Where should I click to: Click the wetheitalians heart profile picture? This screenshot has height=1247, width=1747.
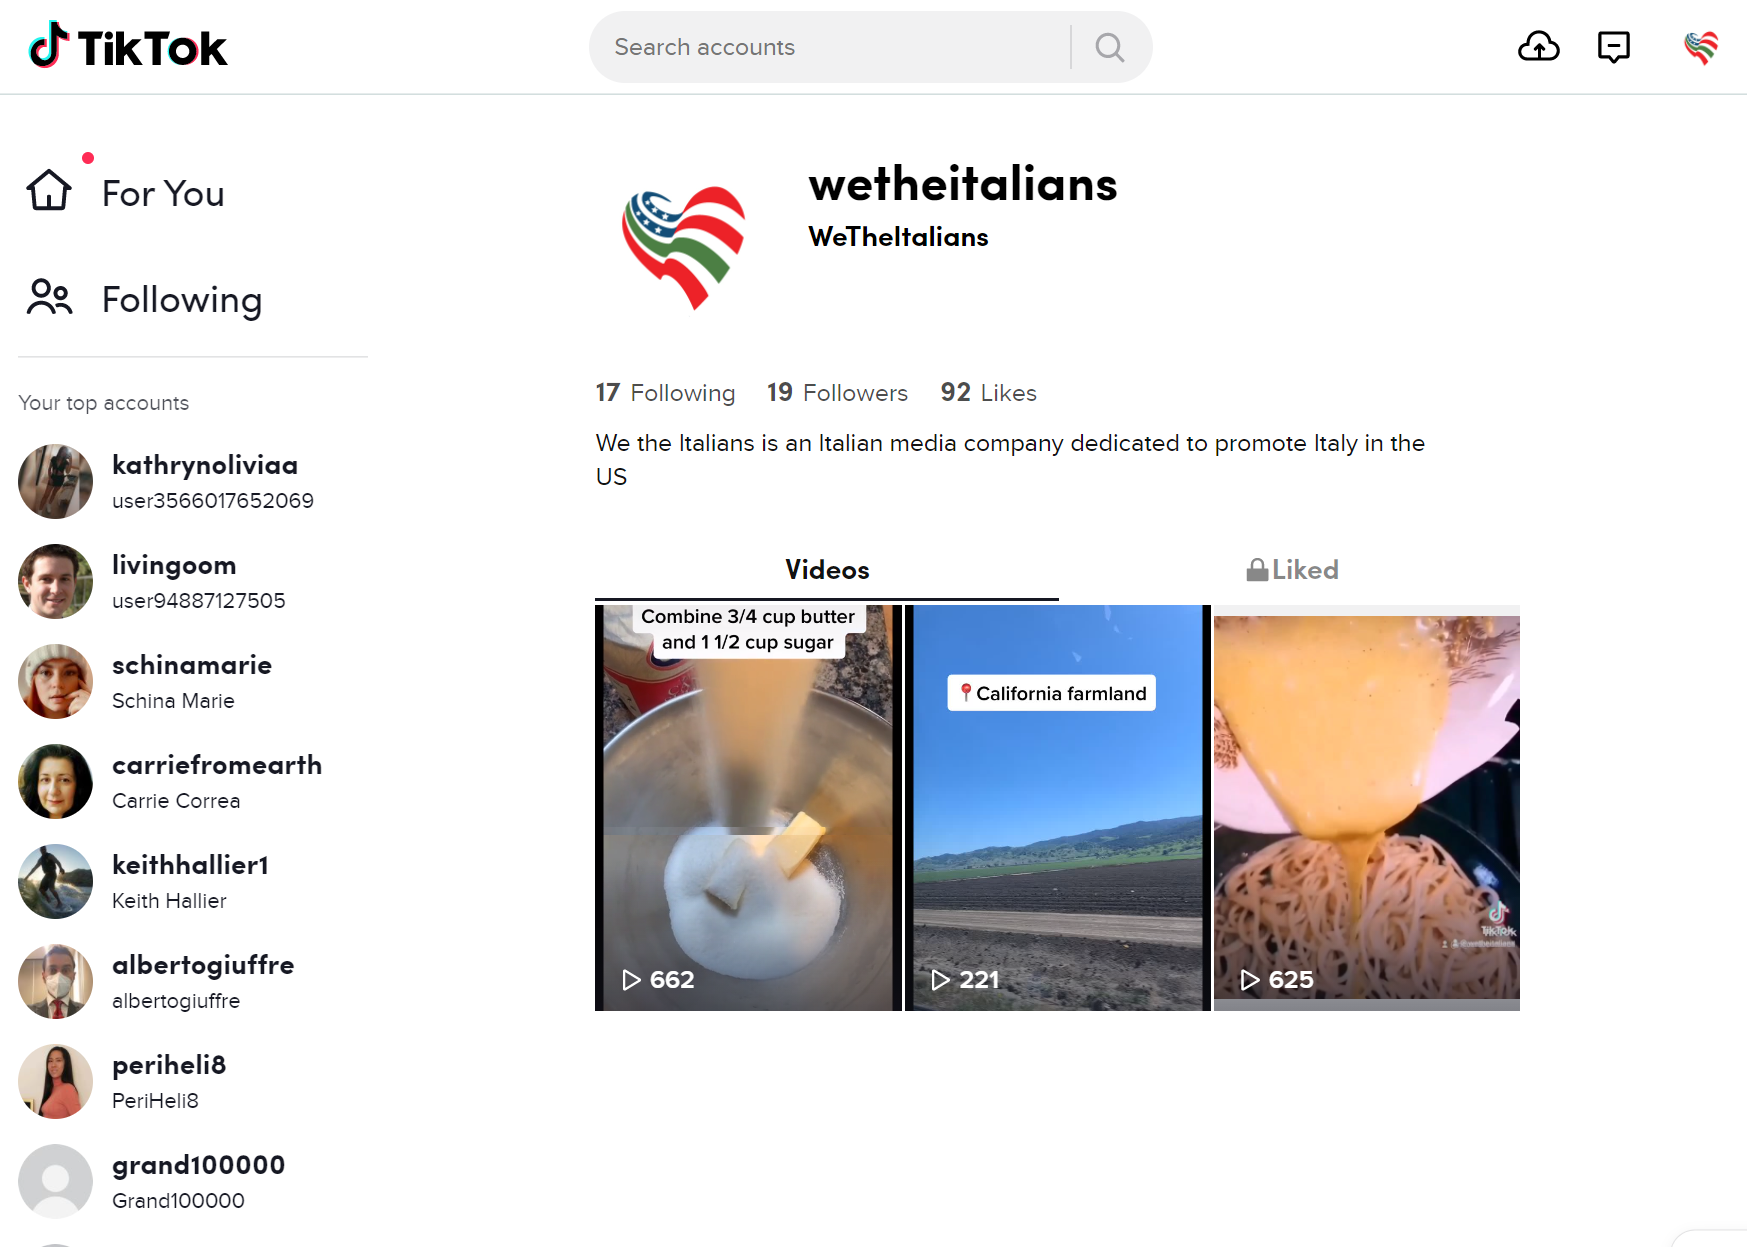684,247
